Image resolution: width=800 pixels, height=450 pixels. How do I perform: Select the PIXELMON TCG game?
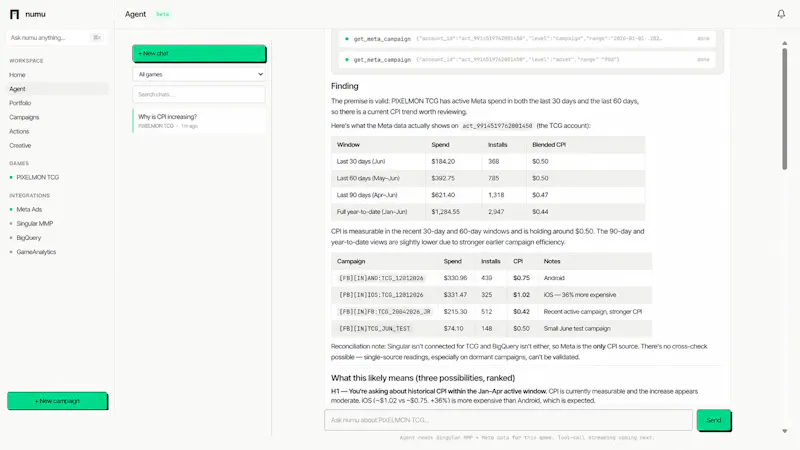point(37,178)
